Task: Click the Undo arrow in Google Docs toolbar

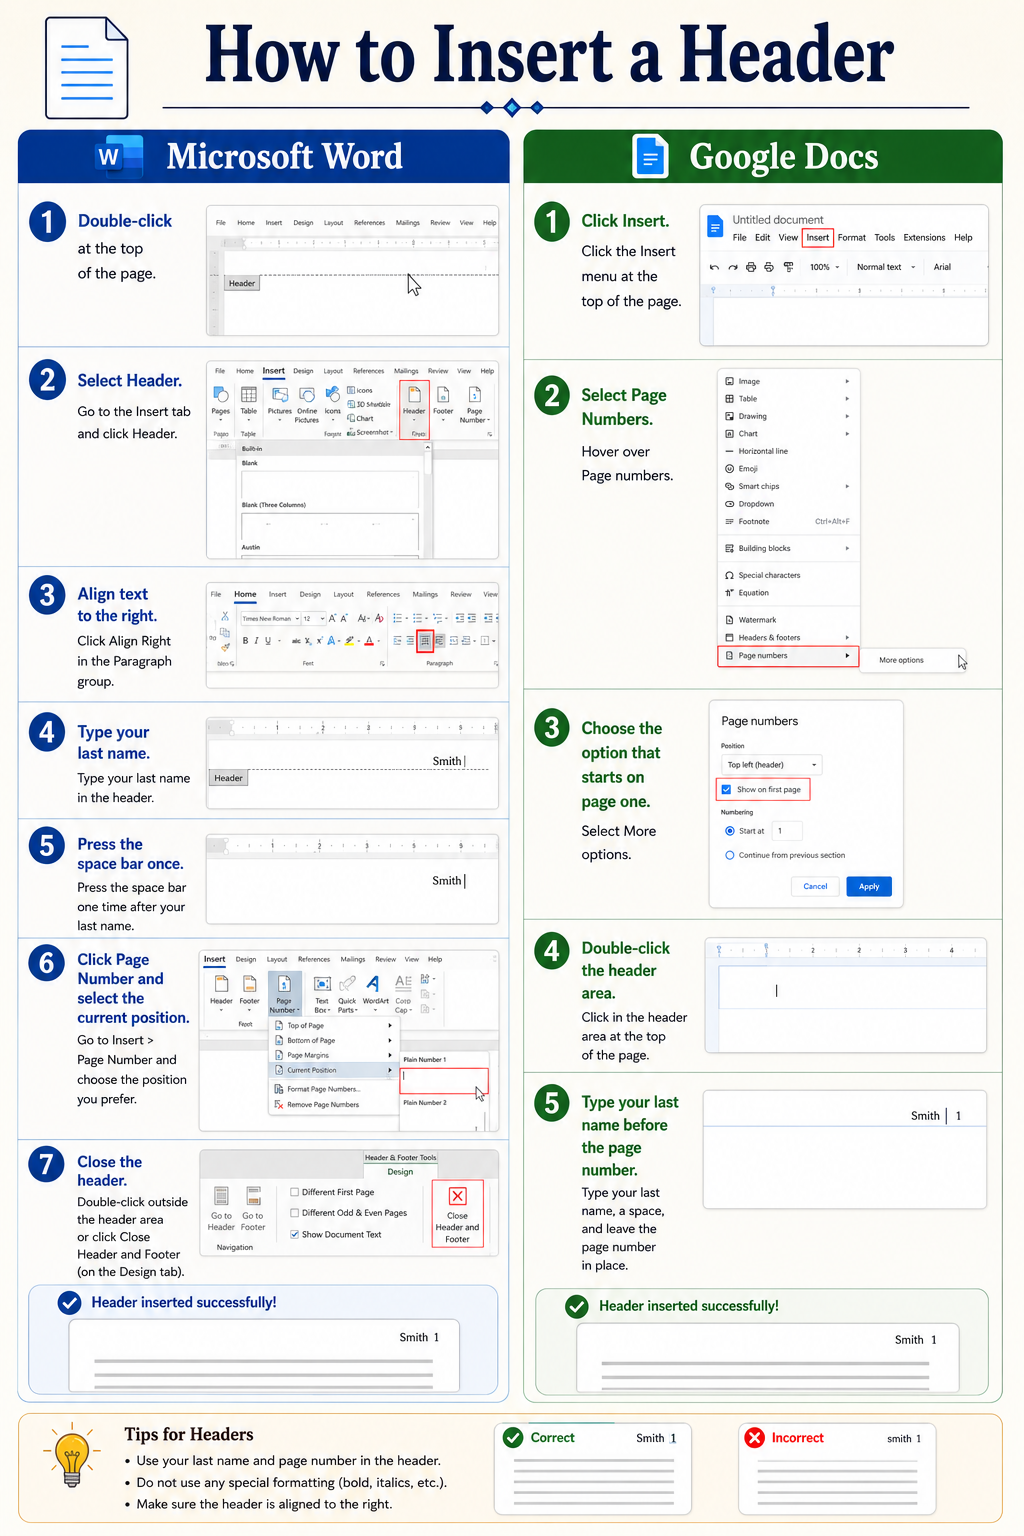Action: [x=714, y=267]
